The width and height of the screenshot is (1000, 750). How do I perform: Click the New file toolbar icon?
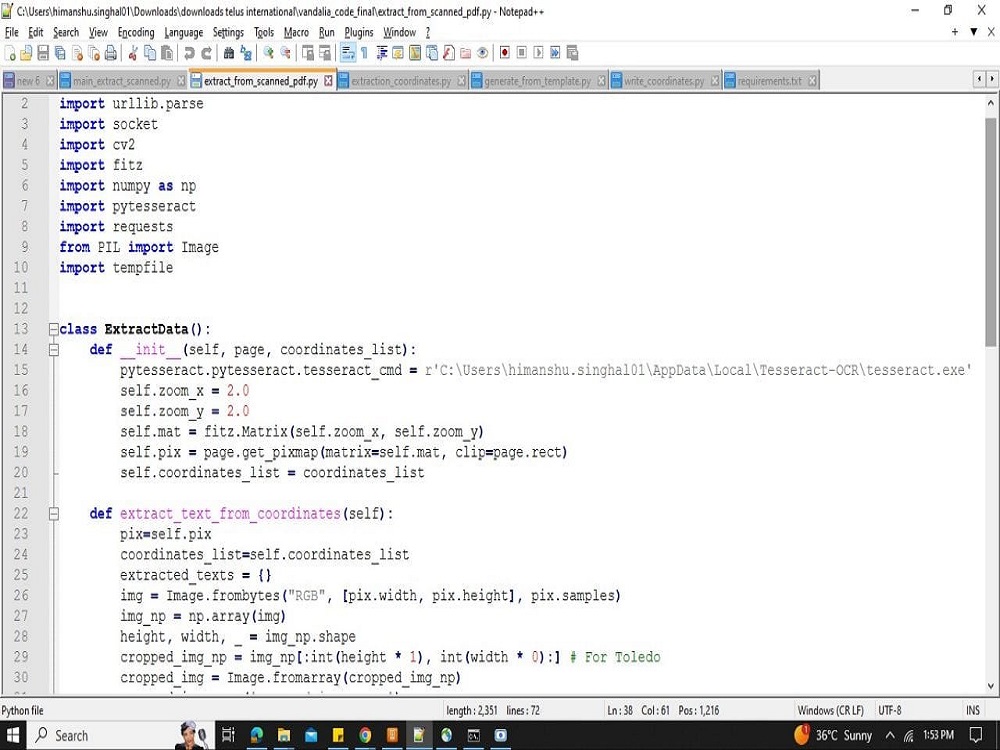tap(10, 53)
